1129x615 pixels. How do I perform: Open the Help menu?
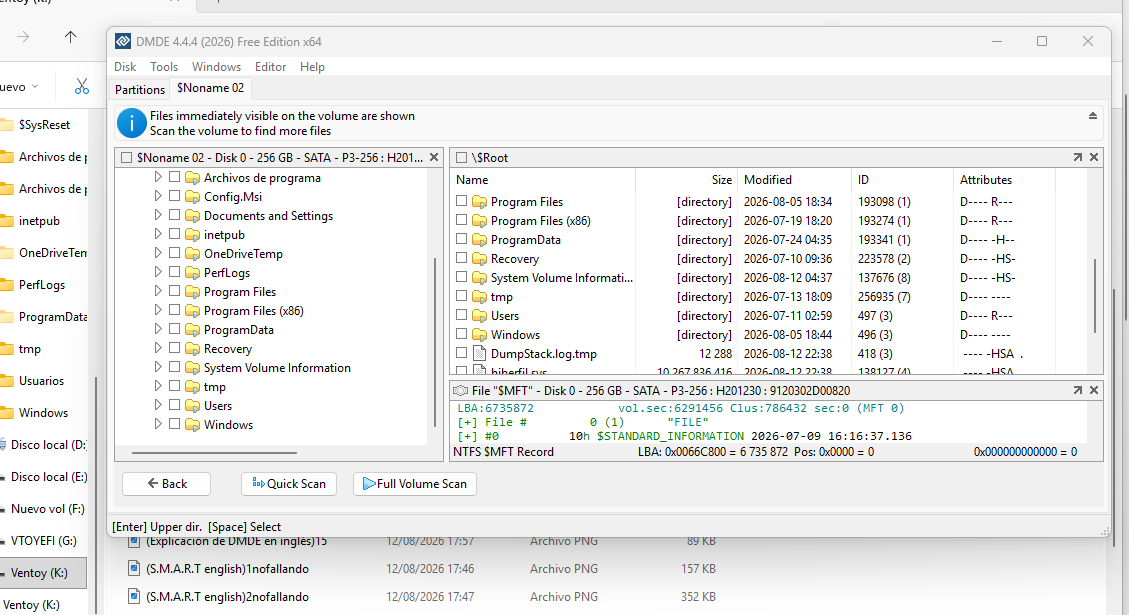[312, 66]
